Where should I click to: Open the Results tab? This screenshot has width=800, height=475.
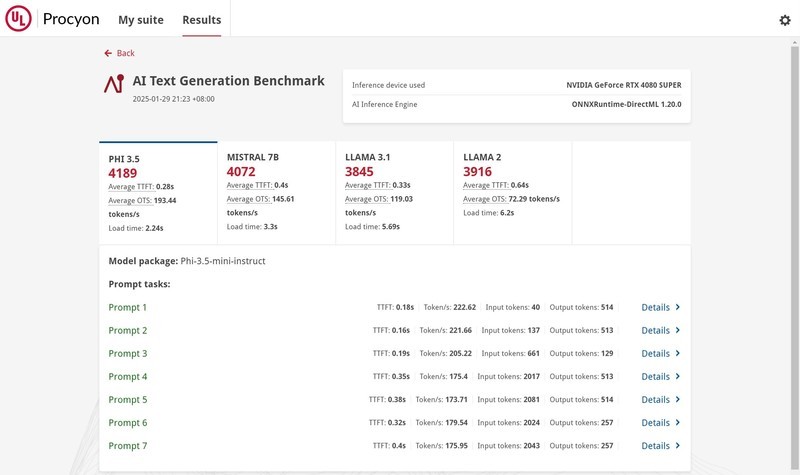pos(202,20)
